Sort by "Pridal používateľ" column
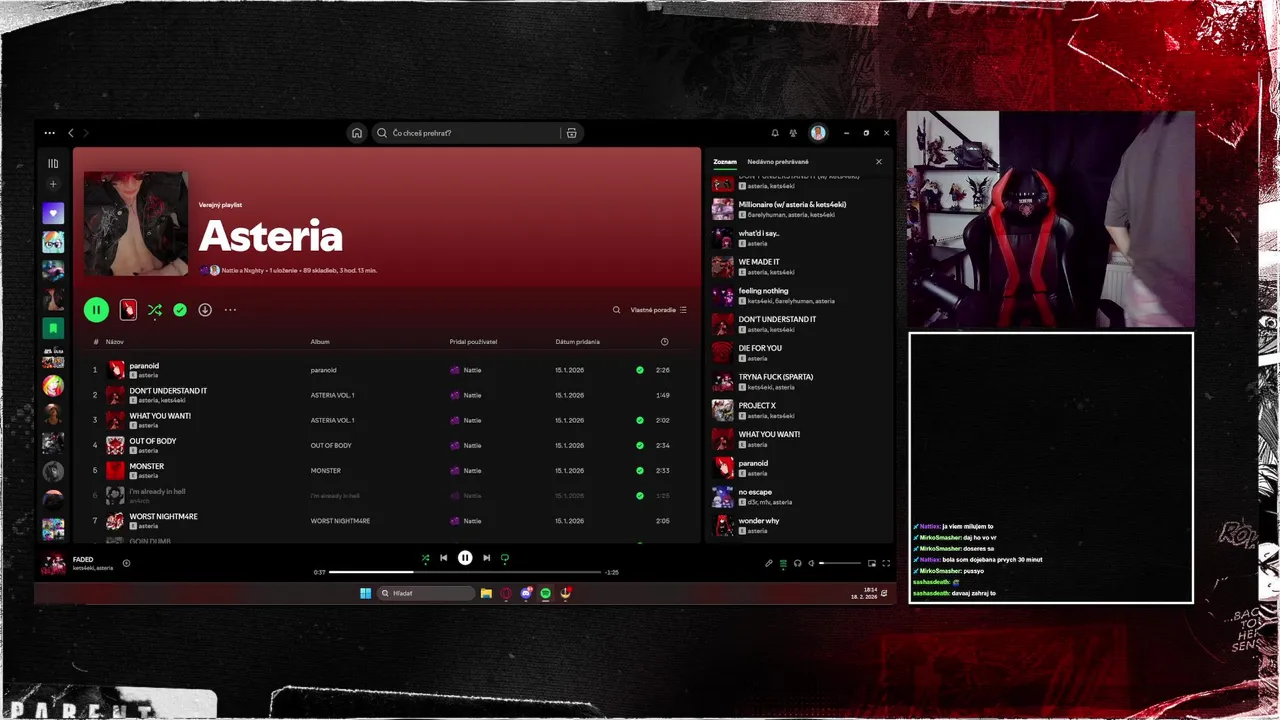Viewport: 1280px width, 720px height. (473, 342)
